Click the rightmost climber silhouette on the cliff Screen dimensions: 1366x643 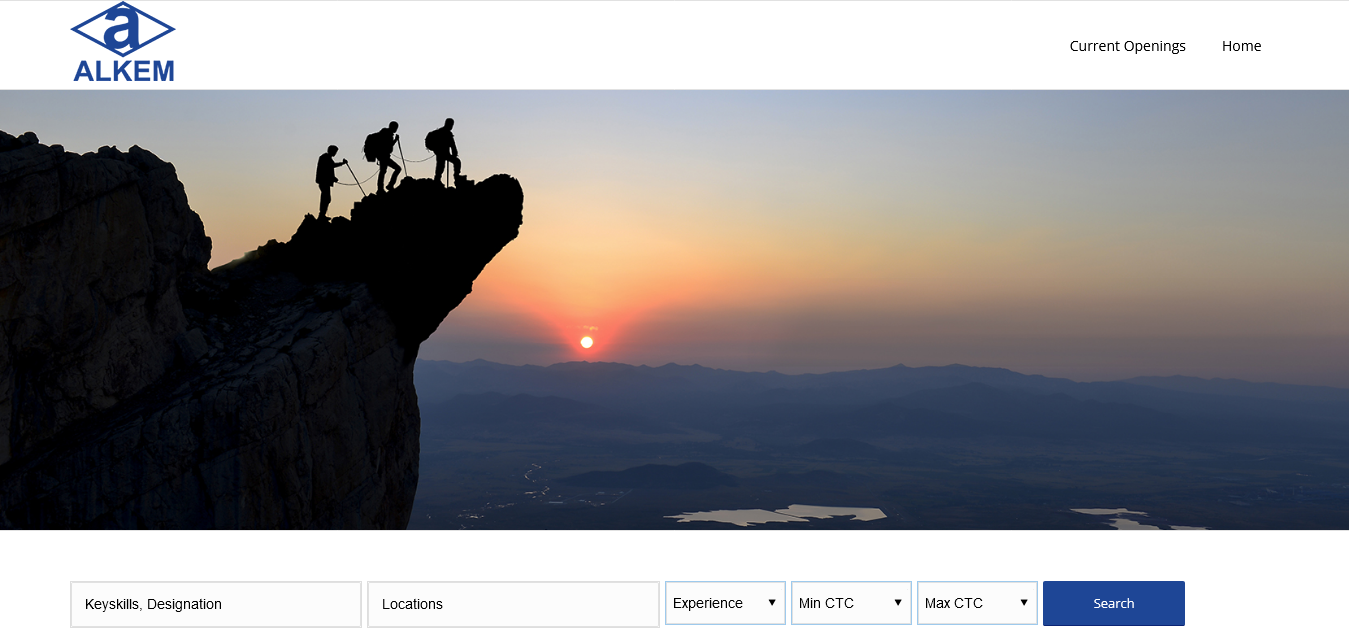pyautogui.click(x=444, y=150)
